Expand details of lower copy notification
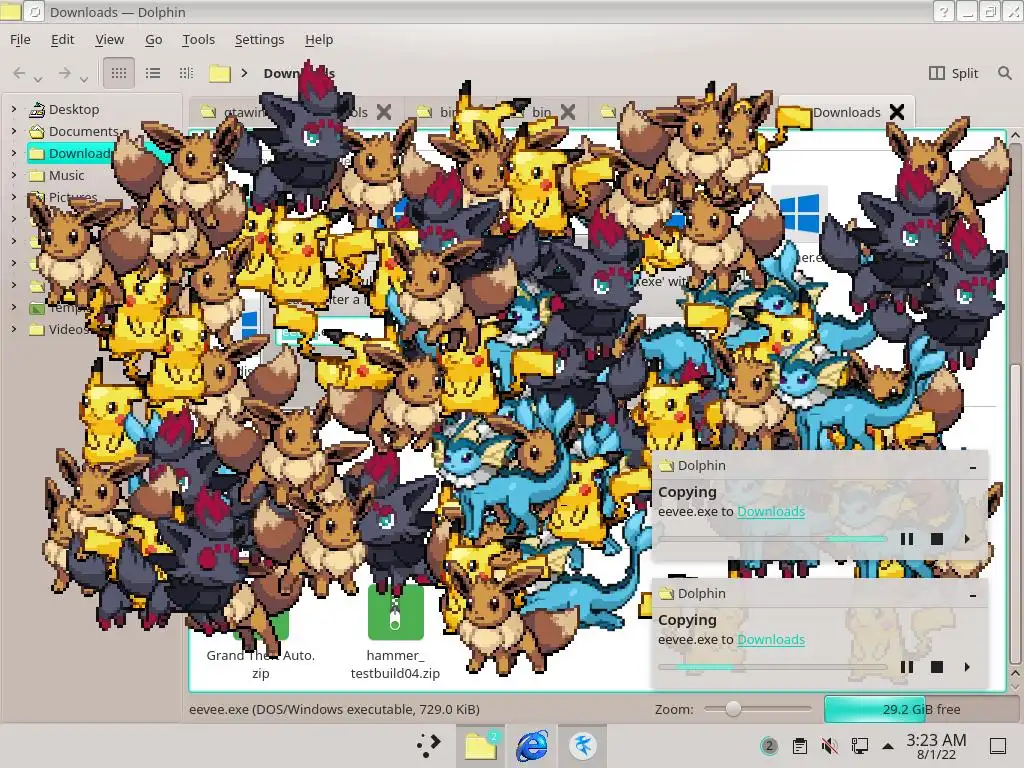Viewport: 1024px width, 768px height. coord(967,667)
